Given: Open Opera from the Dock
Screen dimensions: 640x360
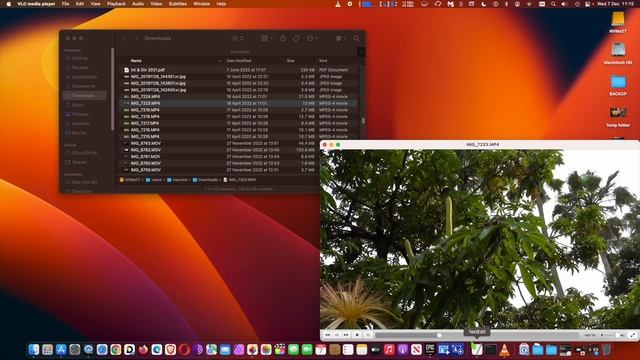Looking at the screenshot, I should (x=184, y=349).
